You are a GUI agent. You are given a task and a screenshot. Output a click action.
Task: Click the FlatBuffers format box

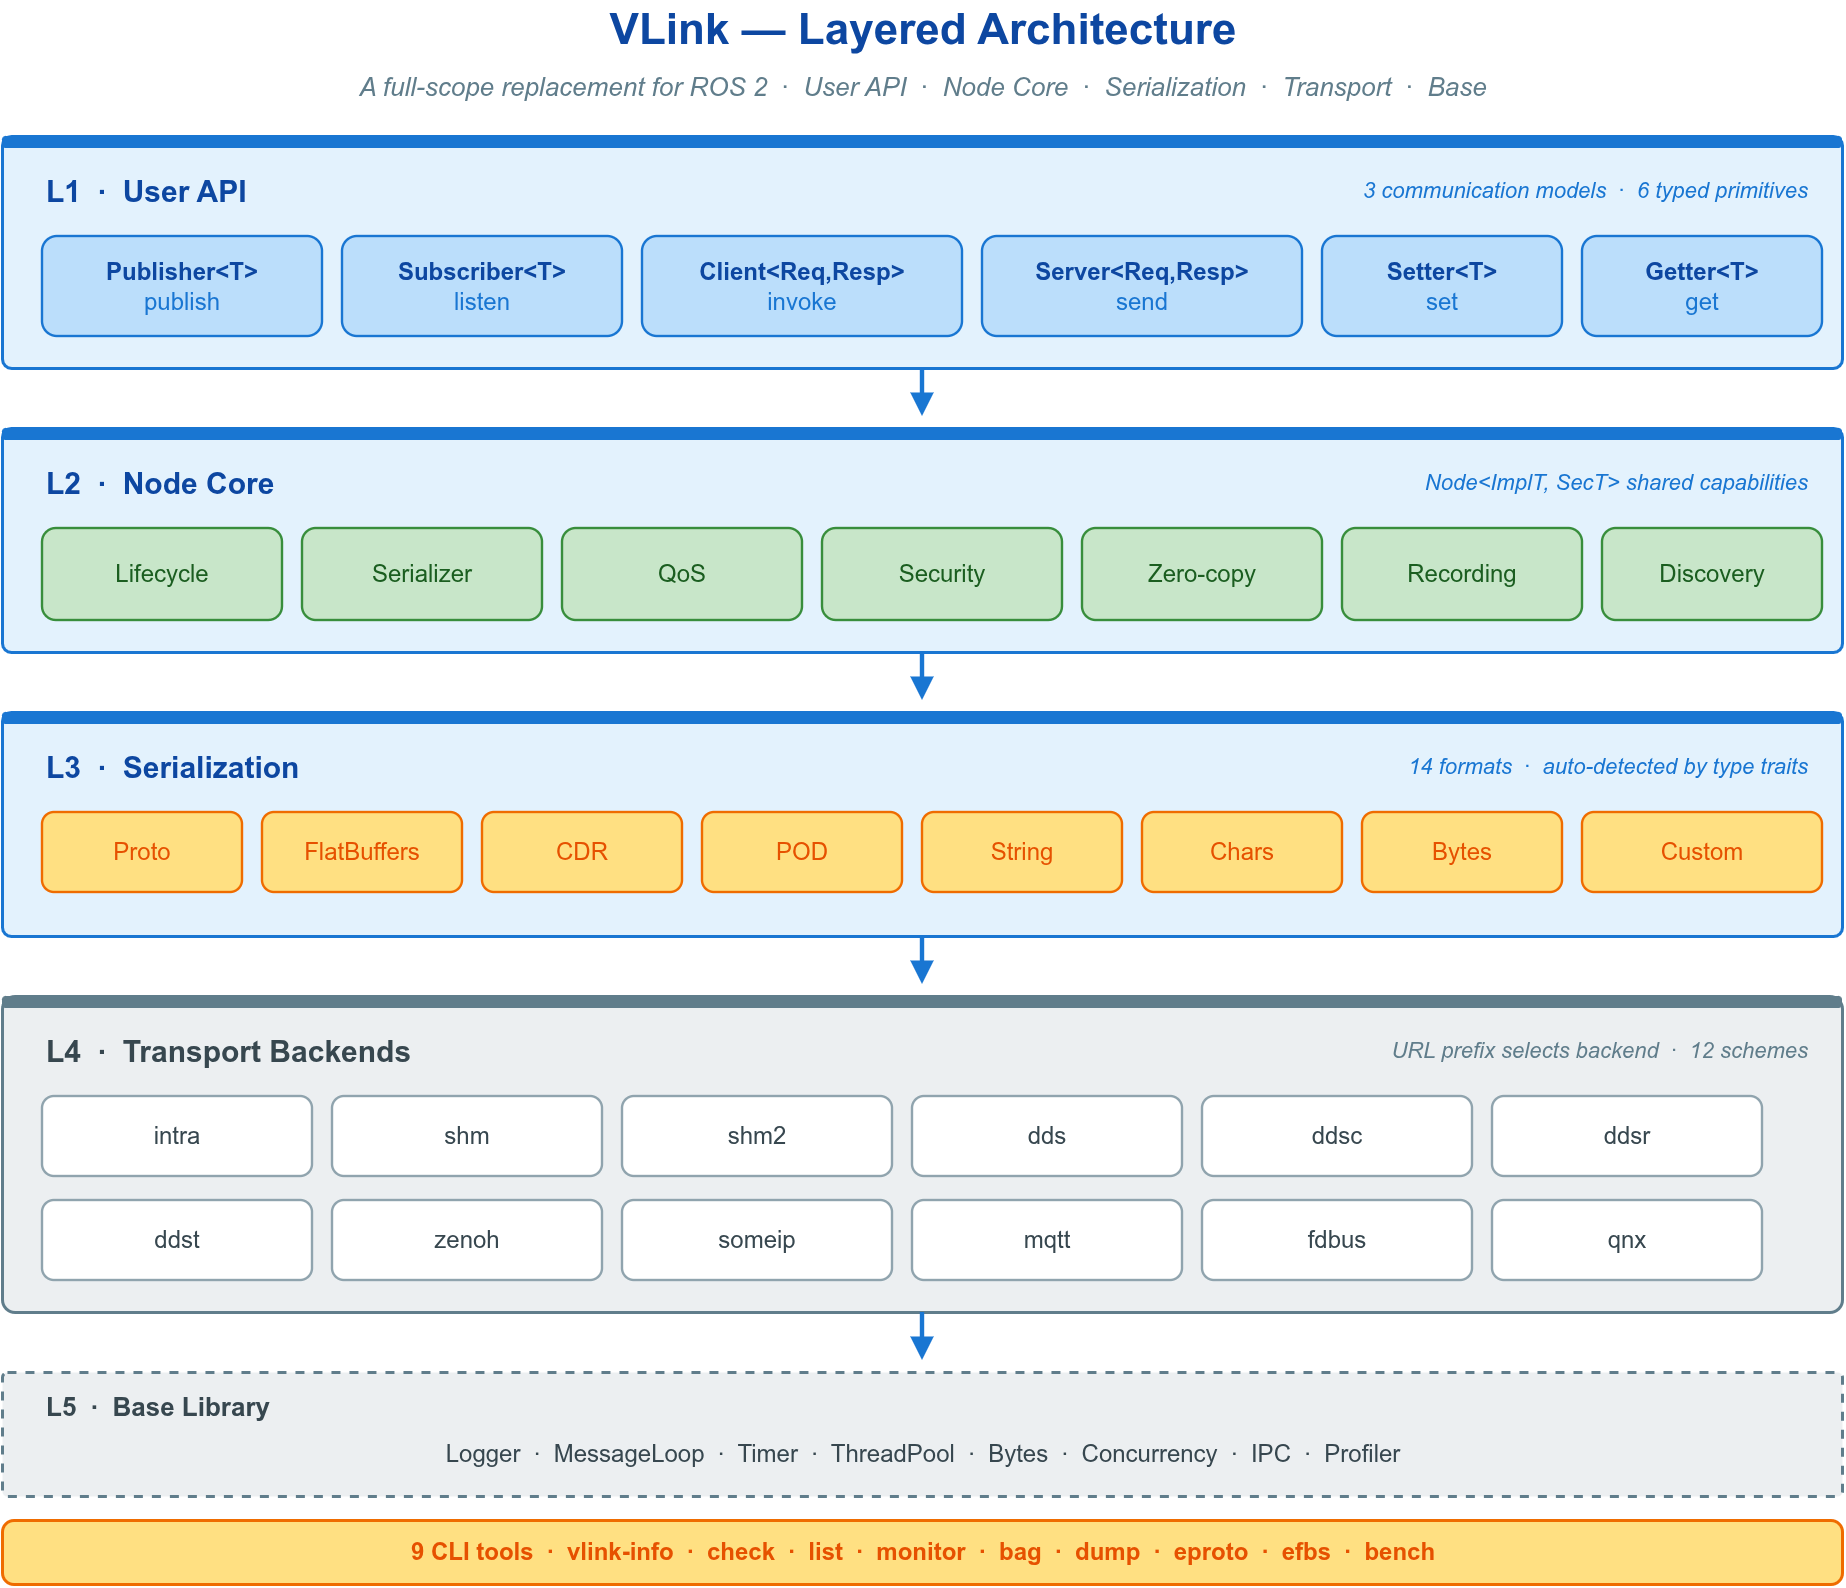point(362,852)
